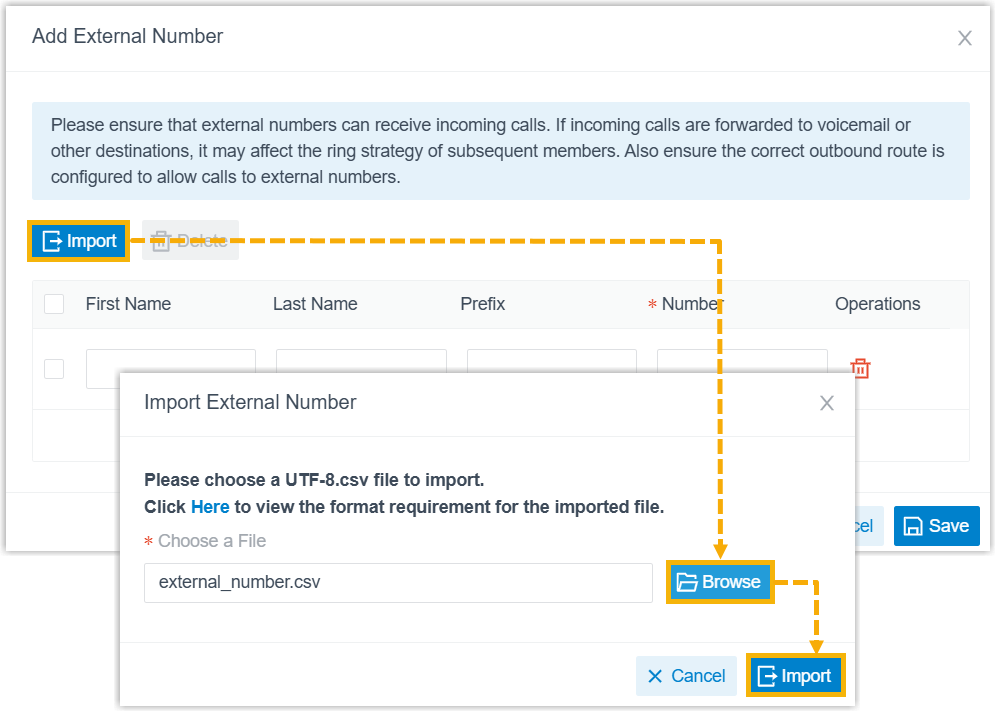Viewport: 996px width, 712px height.
Task: Click the floppy disk icon on Save button
Action: (913, 527)
